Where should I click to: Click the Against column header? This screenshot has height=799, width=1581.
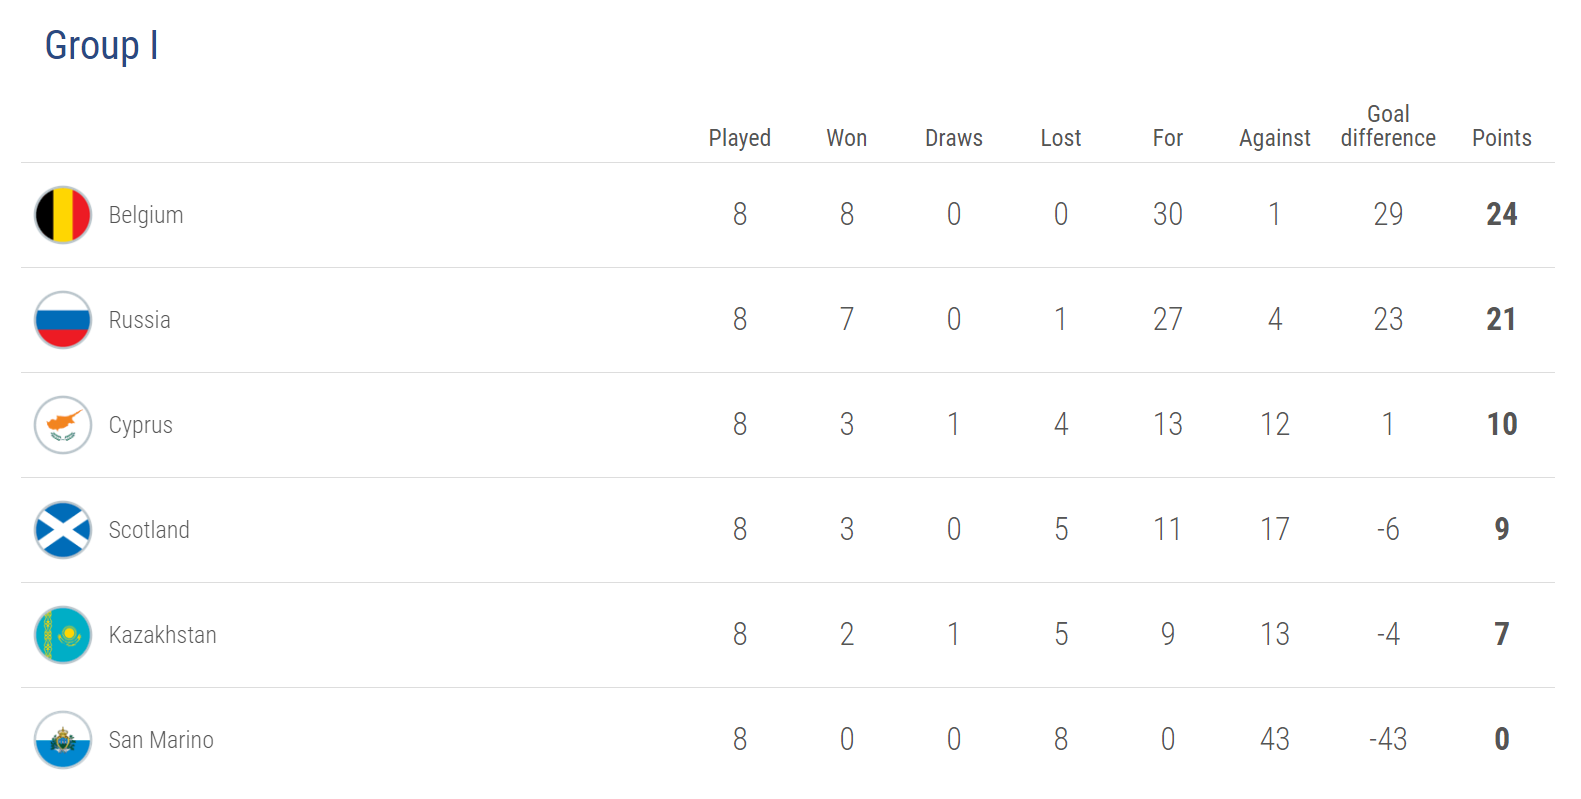[x=1274, y=138]
